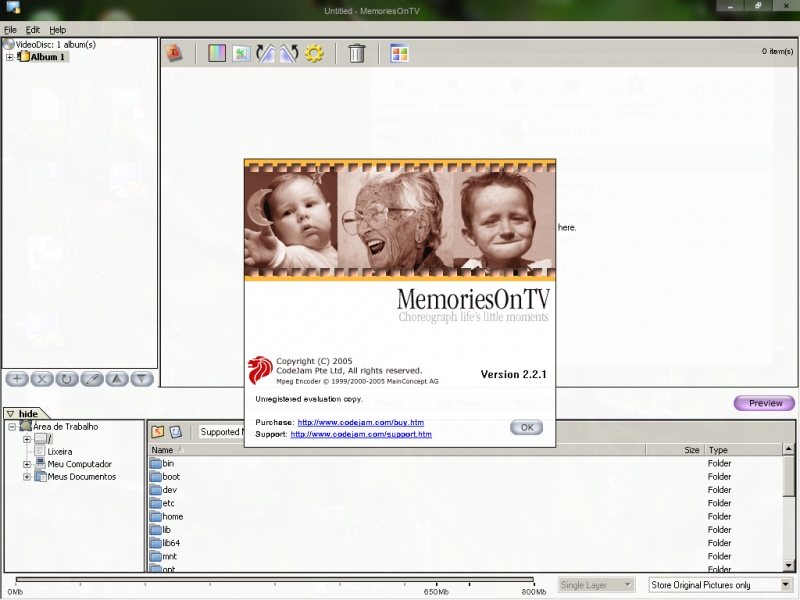The width and height of the screenshot is (800, 600).
Task: Click the pencil rename album button
Action: click(x=92, y=379)
